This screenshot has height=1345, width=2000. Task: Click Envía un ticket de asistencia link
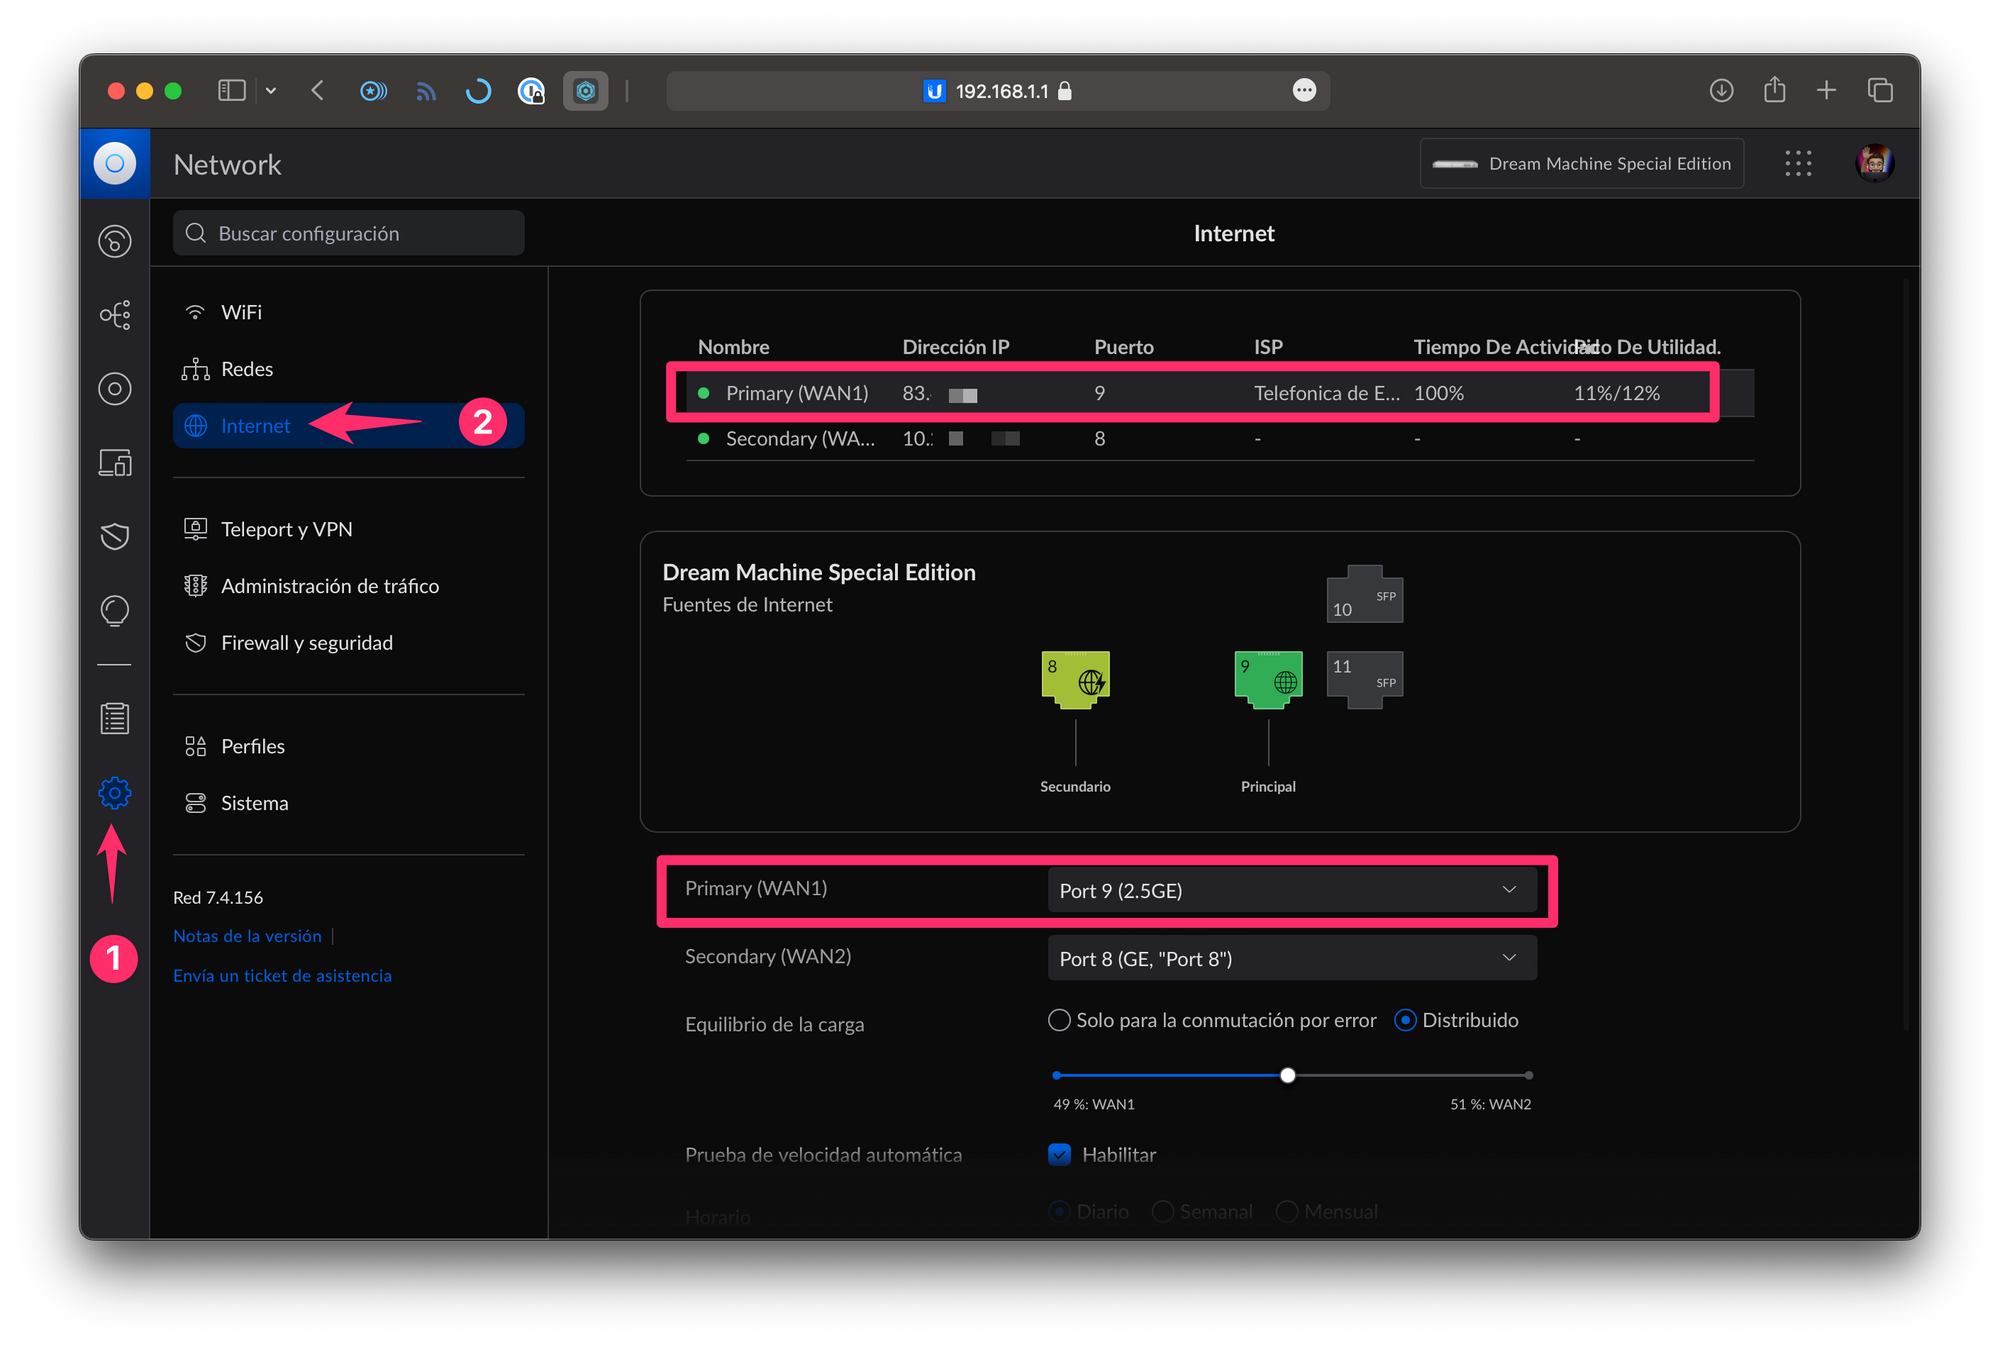pyautogui.click(x=282, y=975)
